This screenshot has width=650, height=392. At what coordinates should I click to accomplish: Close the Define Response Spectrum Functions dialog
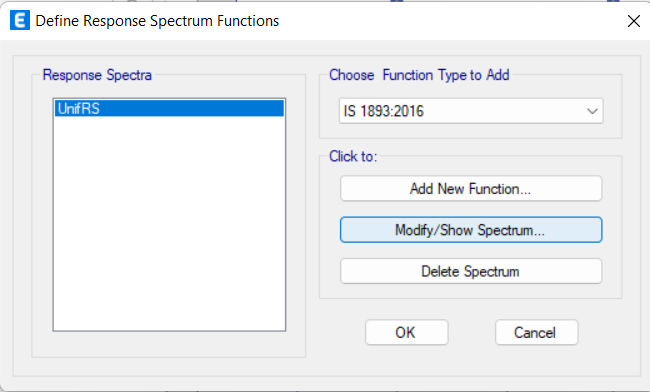click(x=633, y=21)
